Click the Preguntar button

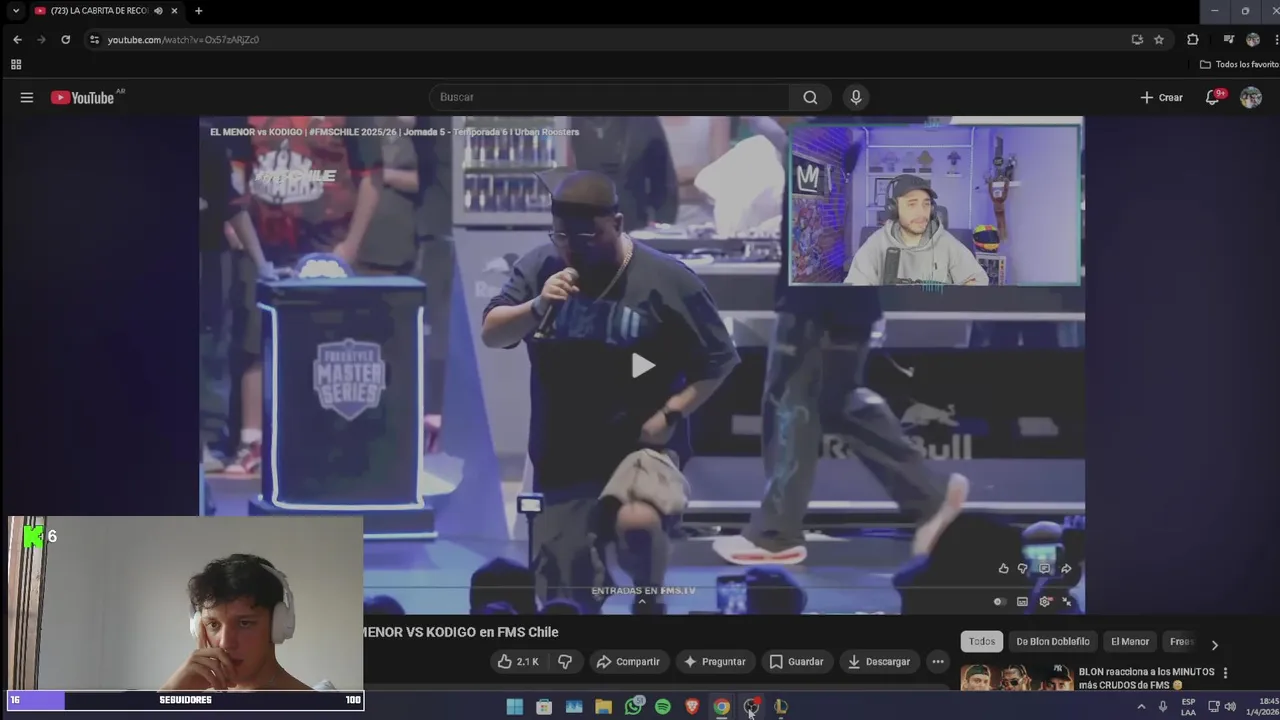click(x=714, y=661)
